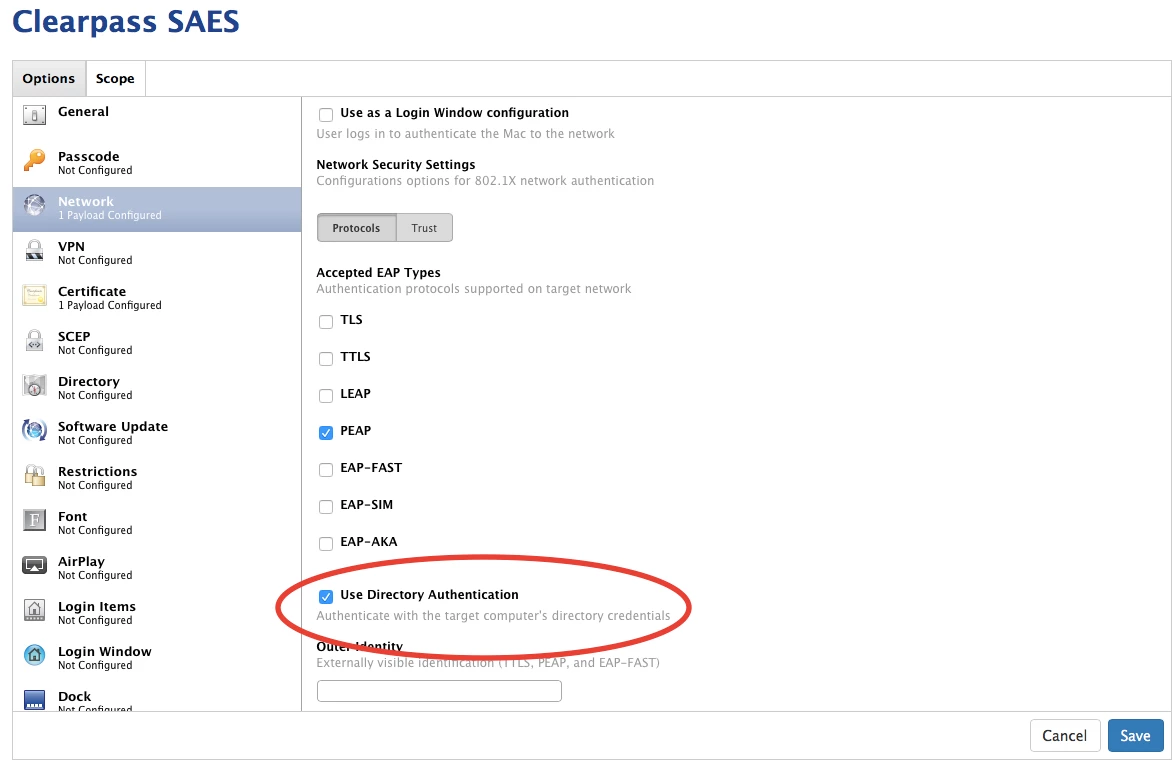The width and height of the screenshot is (1174, 761).
Task: Uncheck the PEAP checkbox
Action: (x=326, y=433)
